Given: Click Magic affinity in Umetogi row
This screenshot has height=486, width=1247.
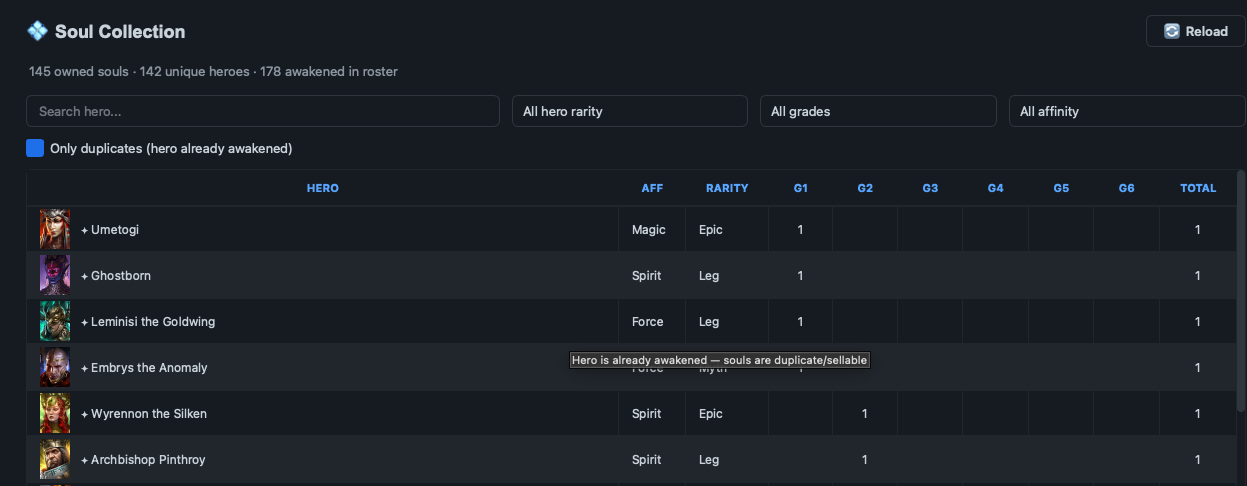Looking at the screenshot, I should pyautogui.click(x=649, y=230).
